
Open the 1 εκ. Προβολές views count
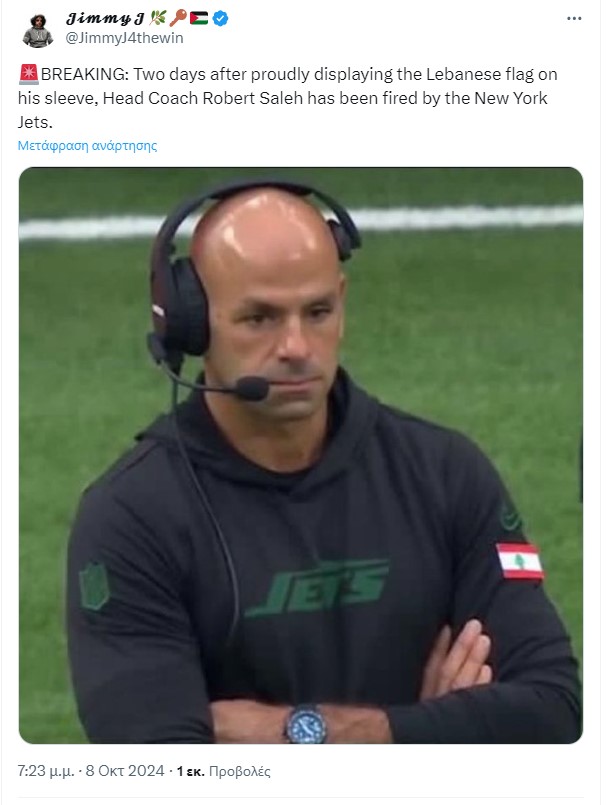click(223, 771)
